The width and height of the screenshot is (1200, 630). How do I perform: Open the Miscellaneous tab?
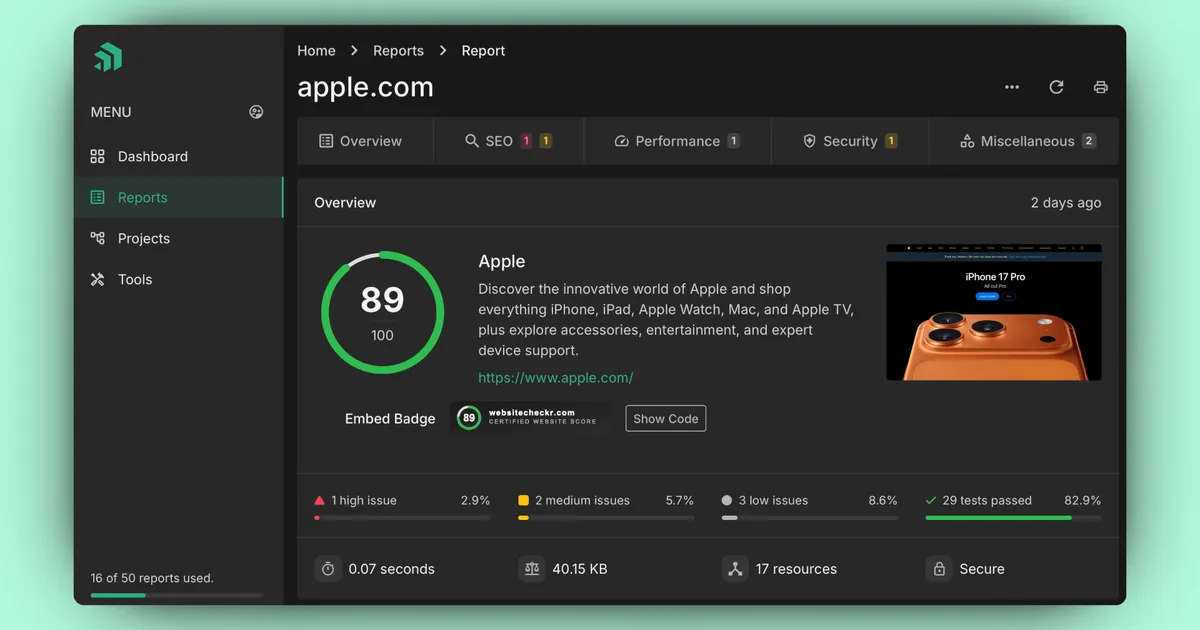pyautogui.click(x=1027, y=141)
